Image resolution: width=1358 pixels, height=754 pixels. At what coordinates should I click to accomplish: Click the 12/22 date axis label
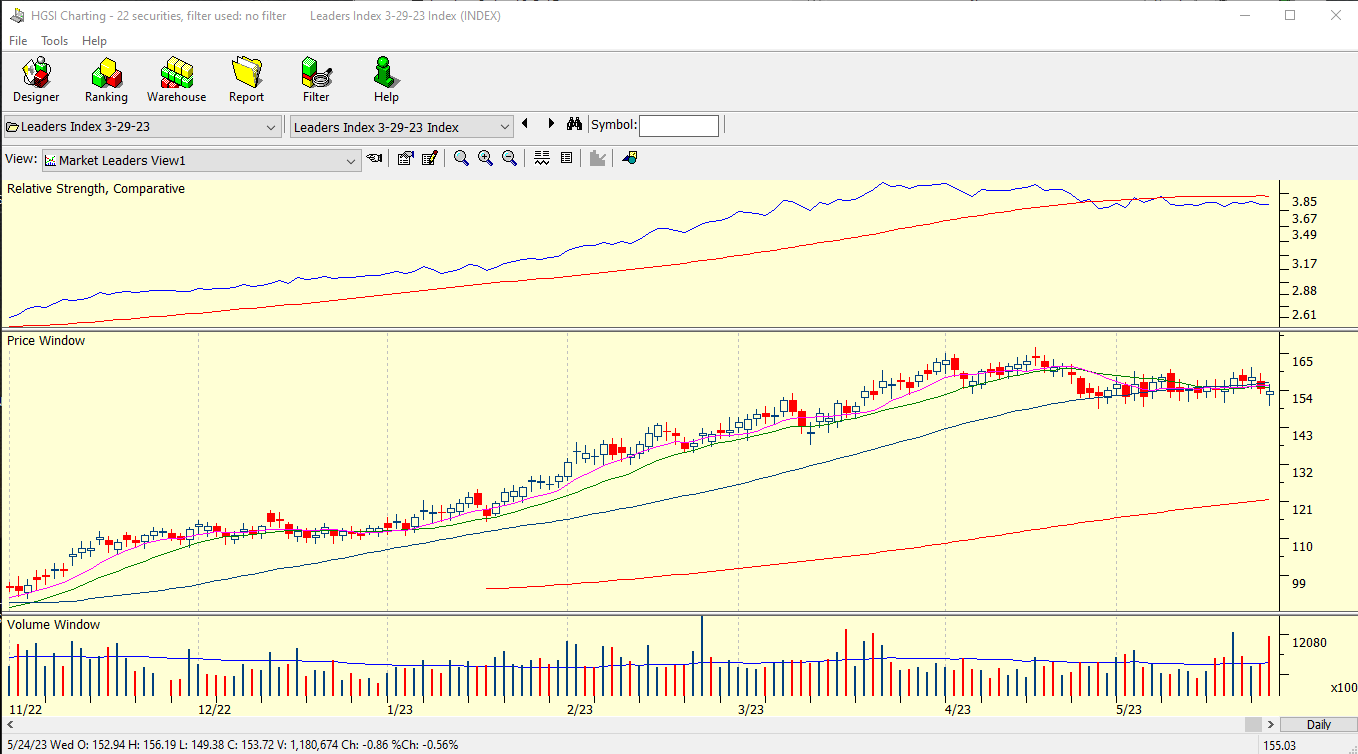coord(215,709)
